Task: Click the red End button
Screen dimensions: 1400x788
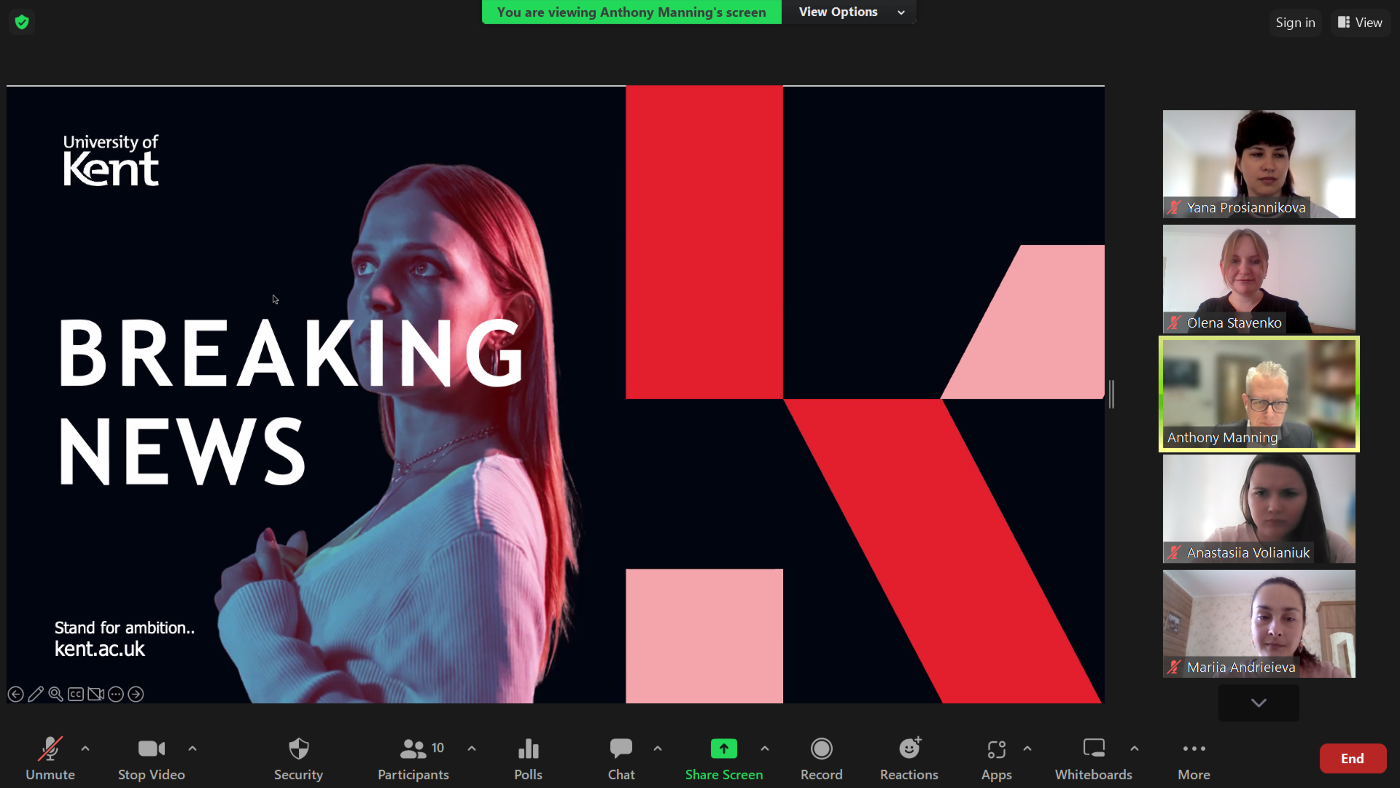Action: tap(1353, 758)
